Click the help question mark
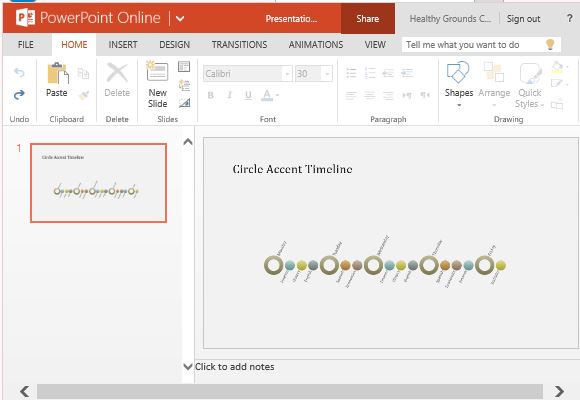The height and width of the screenshot is (400, 580). pos(570,18)
